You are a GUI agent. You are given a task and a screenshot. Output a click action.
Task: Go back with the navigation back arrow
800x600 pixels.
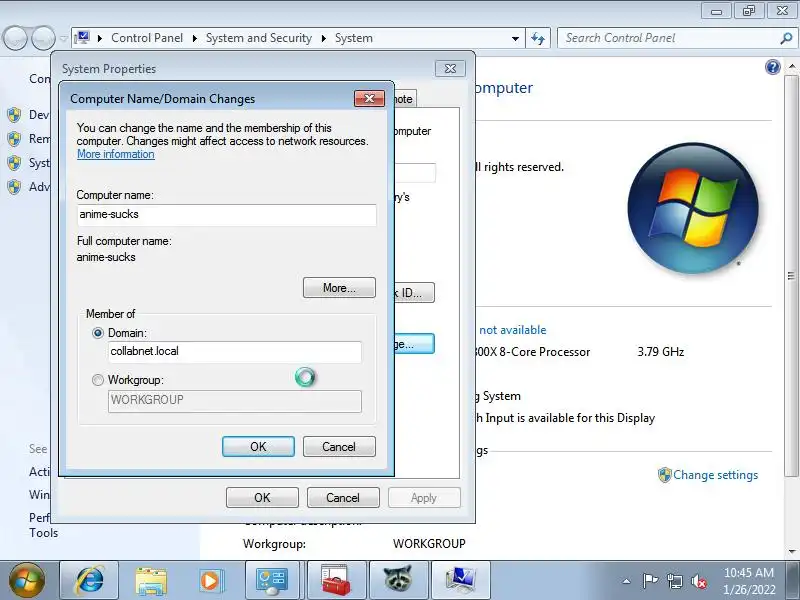15,38
